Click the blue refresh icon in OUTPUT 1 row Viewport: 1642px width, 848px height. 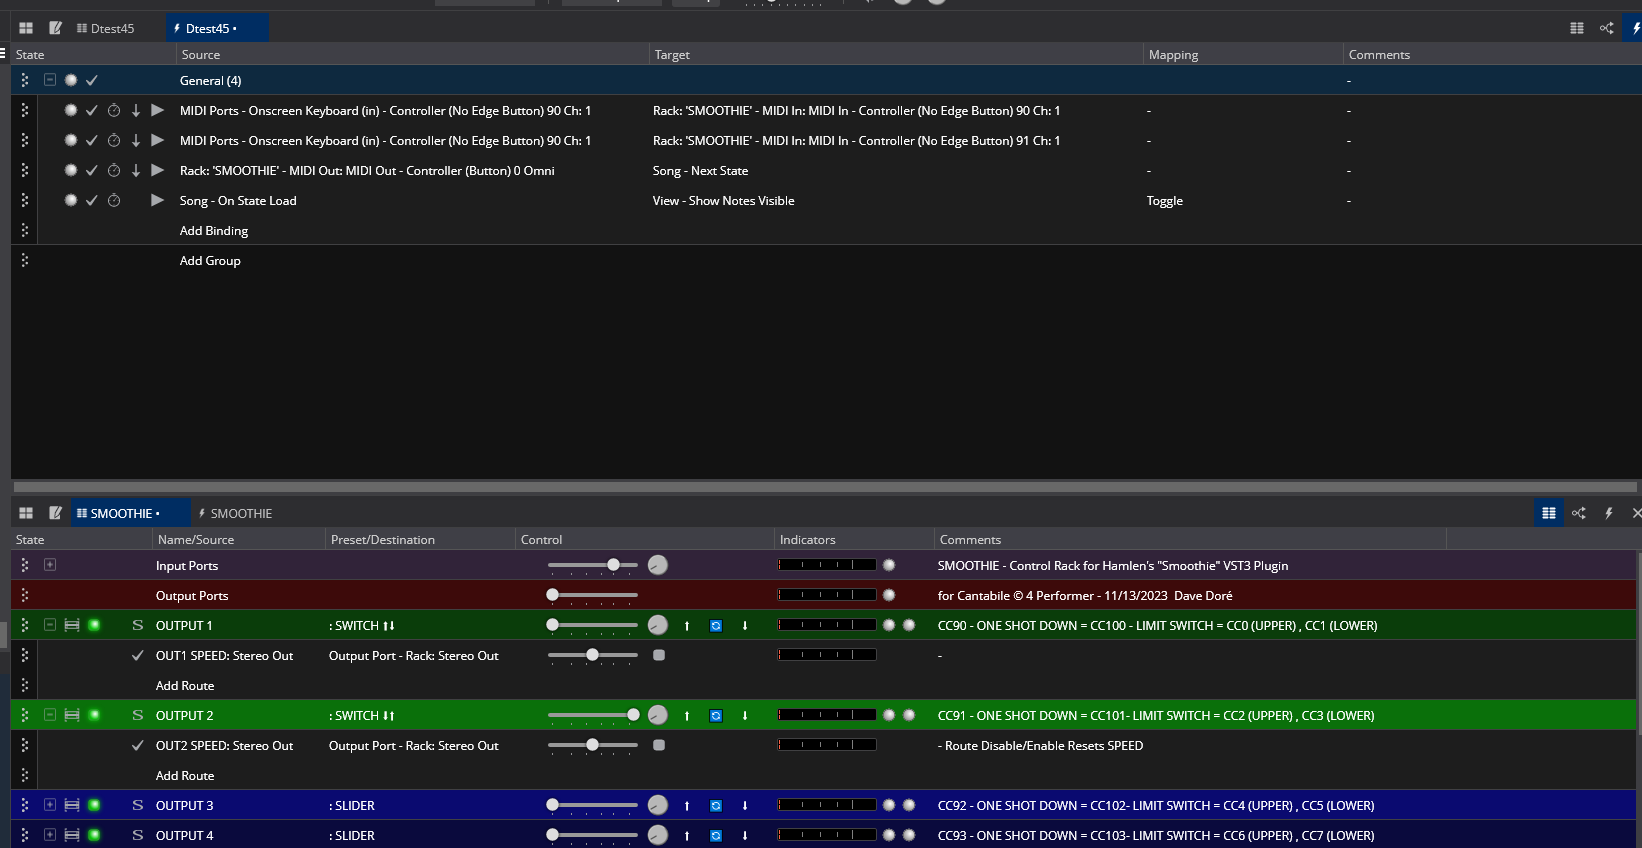pos(716,626)
